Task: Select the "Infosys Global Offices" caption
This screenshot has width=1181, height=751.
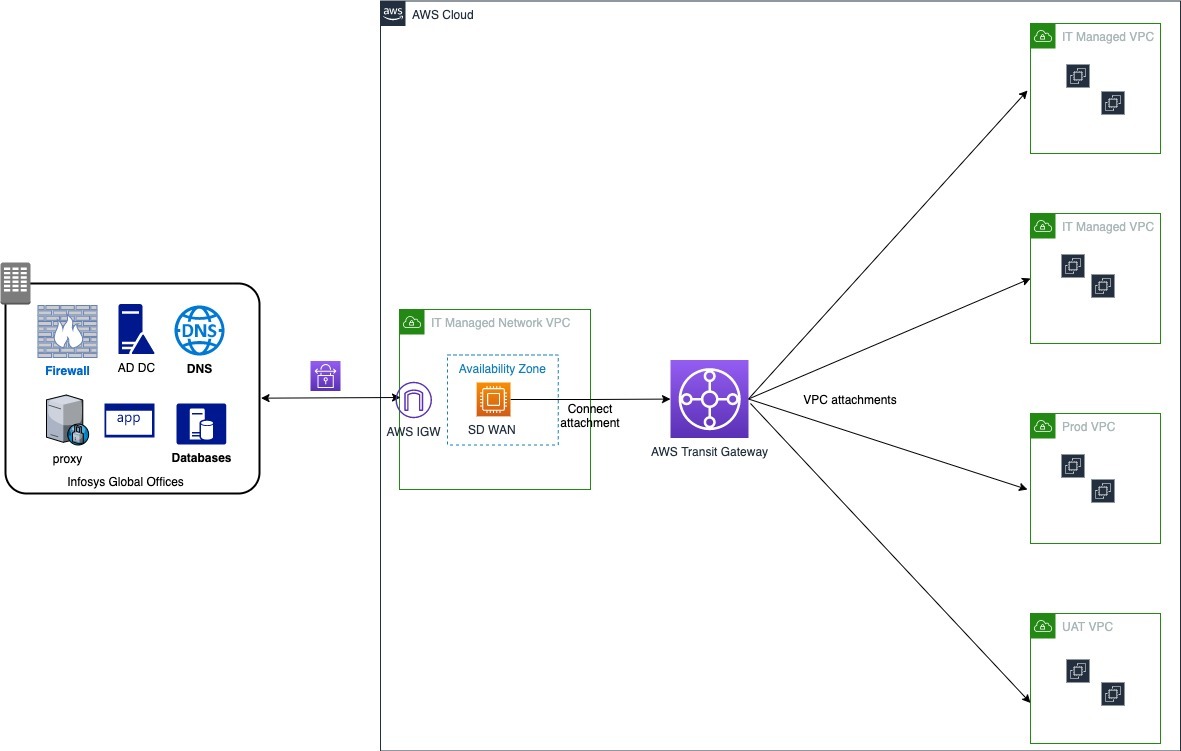Action: click(x=125, y=482)
